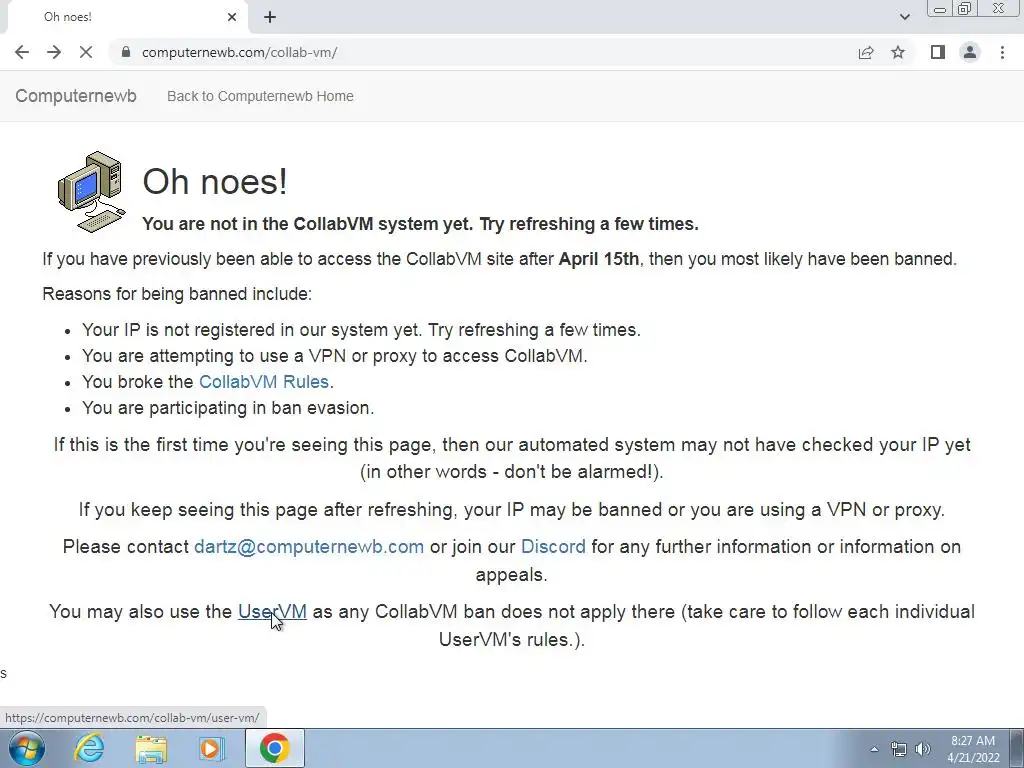Switch to Chrome in taskbar
This screenshot has height=768, width=1024.
(274, 748)
